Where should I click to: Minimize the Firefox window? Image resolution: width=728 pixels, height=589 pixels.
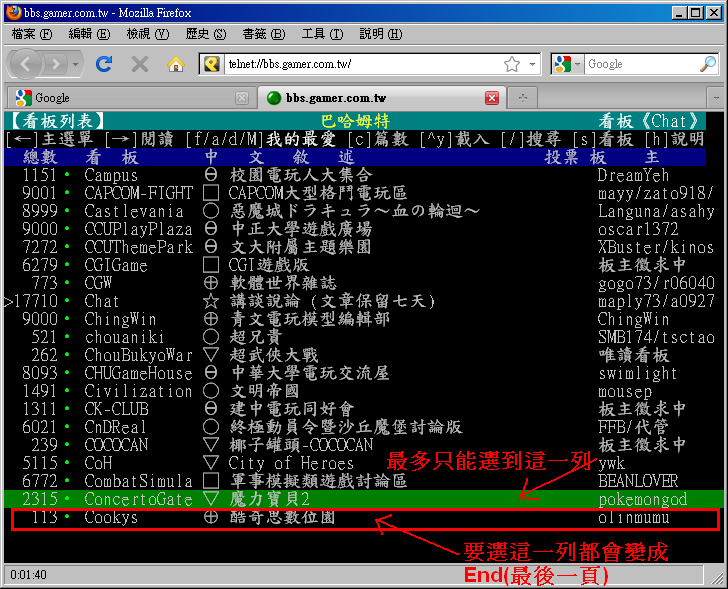click(x=679, y=13)
